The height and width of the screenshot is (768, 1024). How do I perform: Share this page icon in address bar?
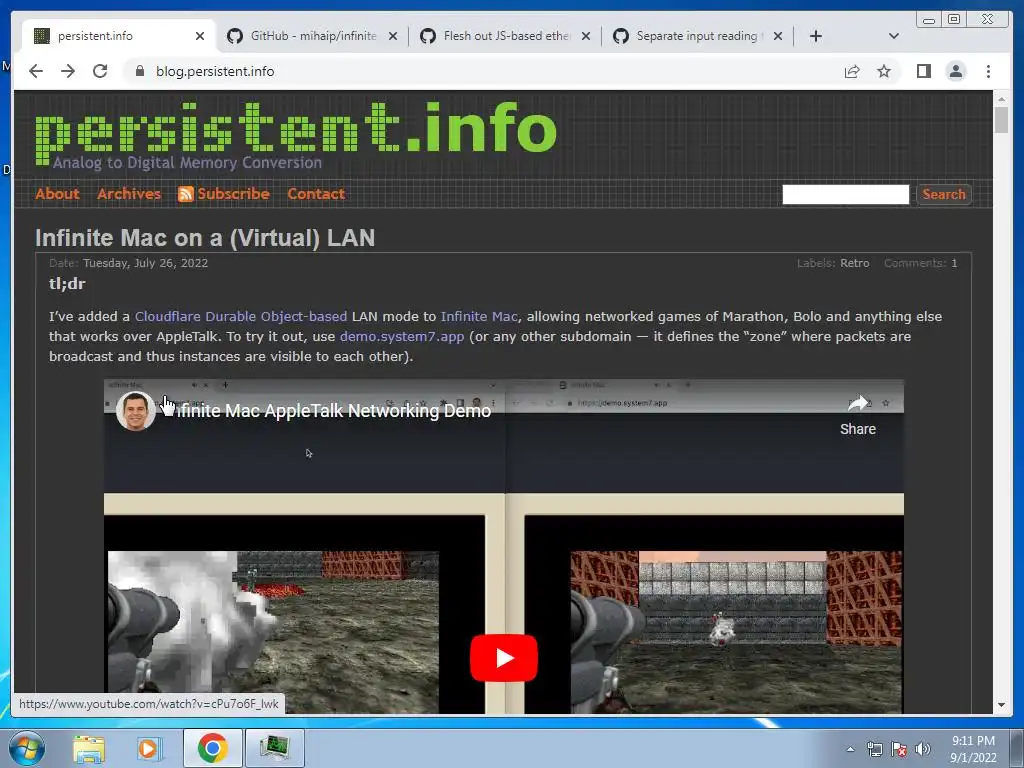(x=852, y=71)
